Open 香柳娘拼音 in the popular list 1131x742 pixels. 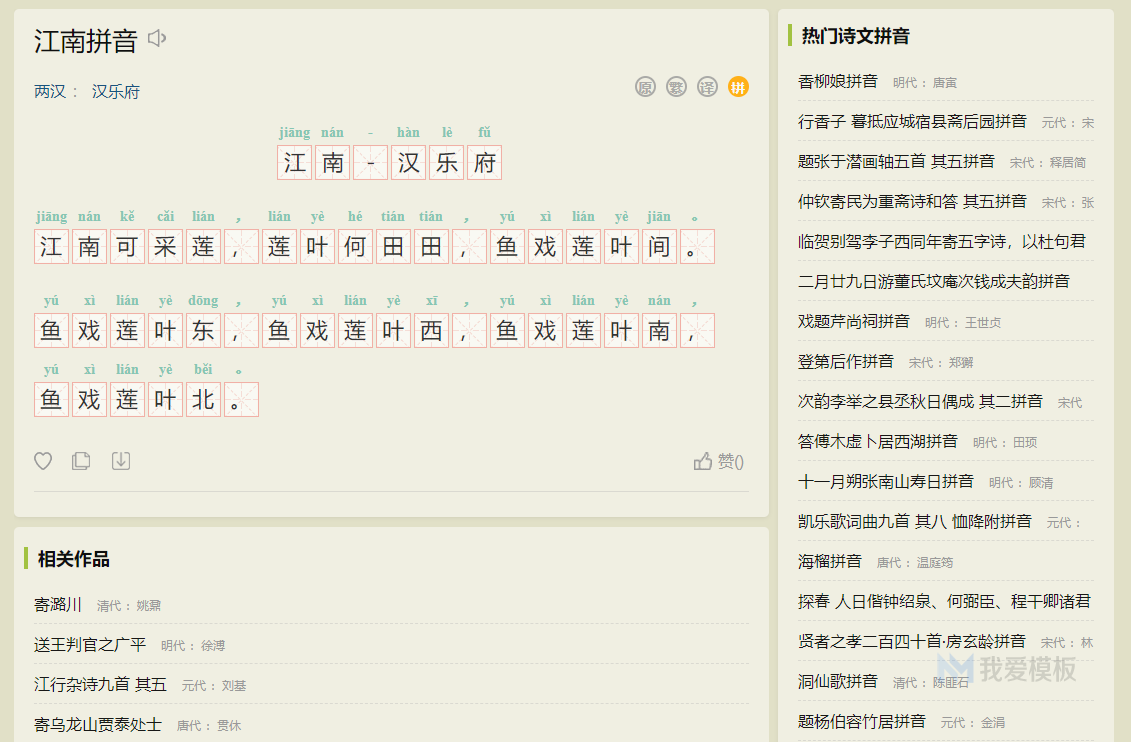840,82
